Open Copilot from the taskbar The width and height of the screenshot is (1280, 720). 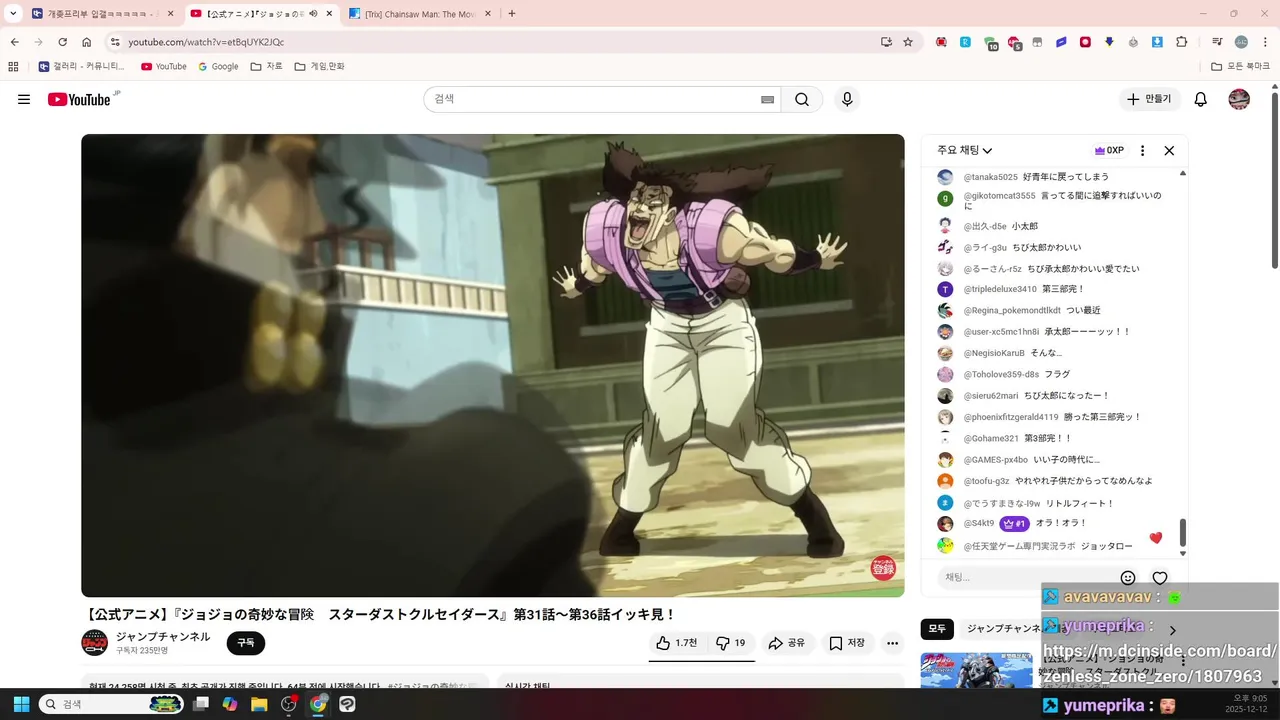[x=230, y=704]
